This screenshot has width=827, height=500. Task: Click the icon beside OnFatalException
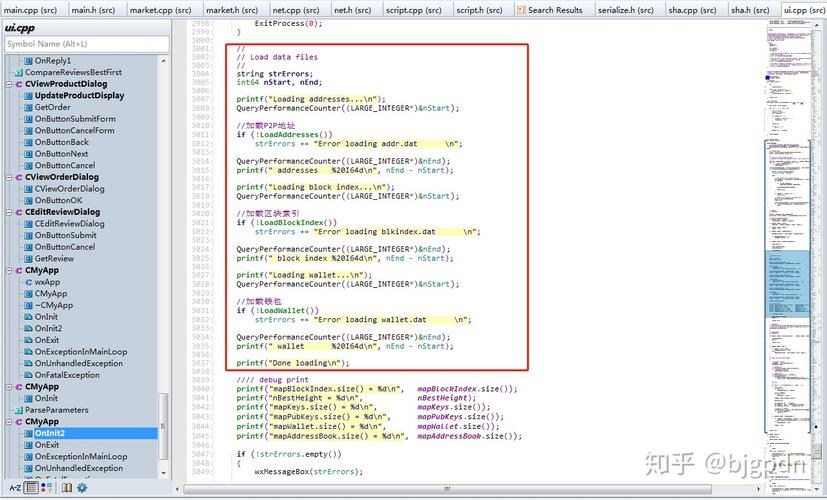(x=28, y=375)
